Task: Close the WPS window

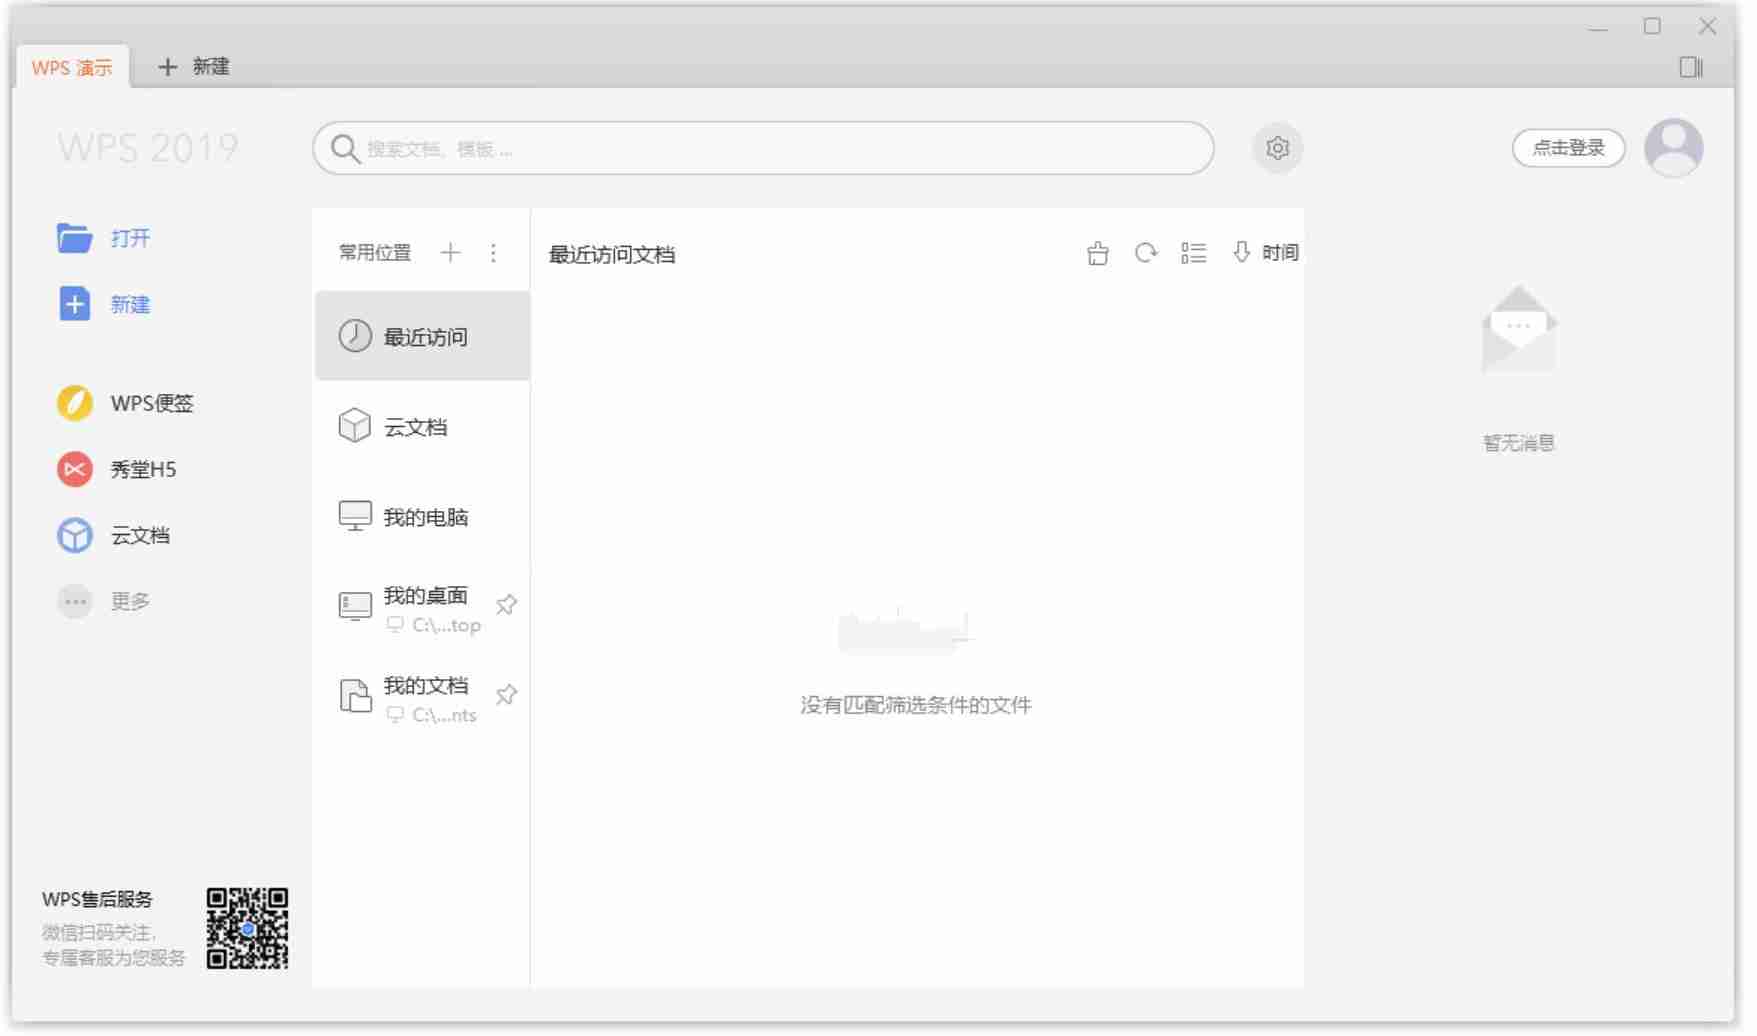Action: click(x=1707, y=27)
